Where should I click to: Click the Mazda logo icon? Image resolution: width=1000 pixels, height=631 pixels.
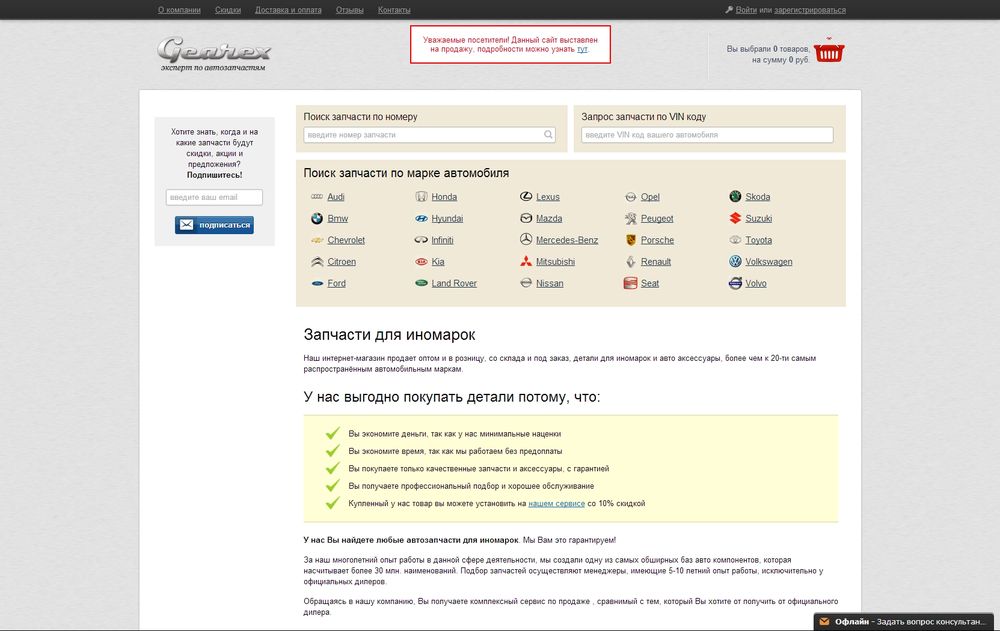(526, 218)
